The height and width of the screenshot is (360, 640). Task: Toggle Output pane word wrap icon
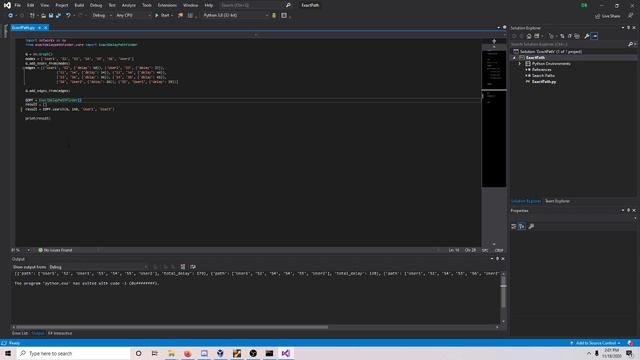tap(193, 267)
